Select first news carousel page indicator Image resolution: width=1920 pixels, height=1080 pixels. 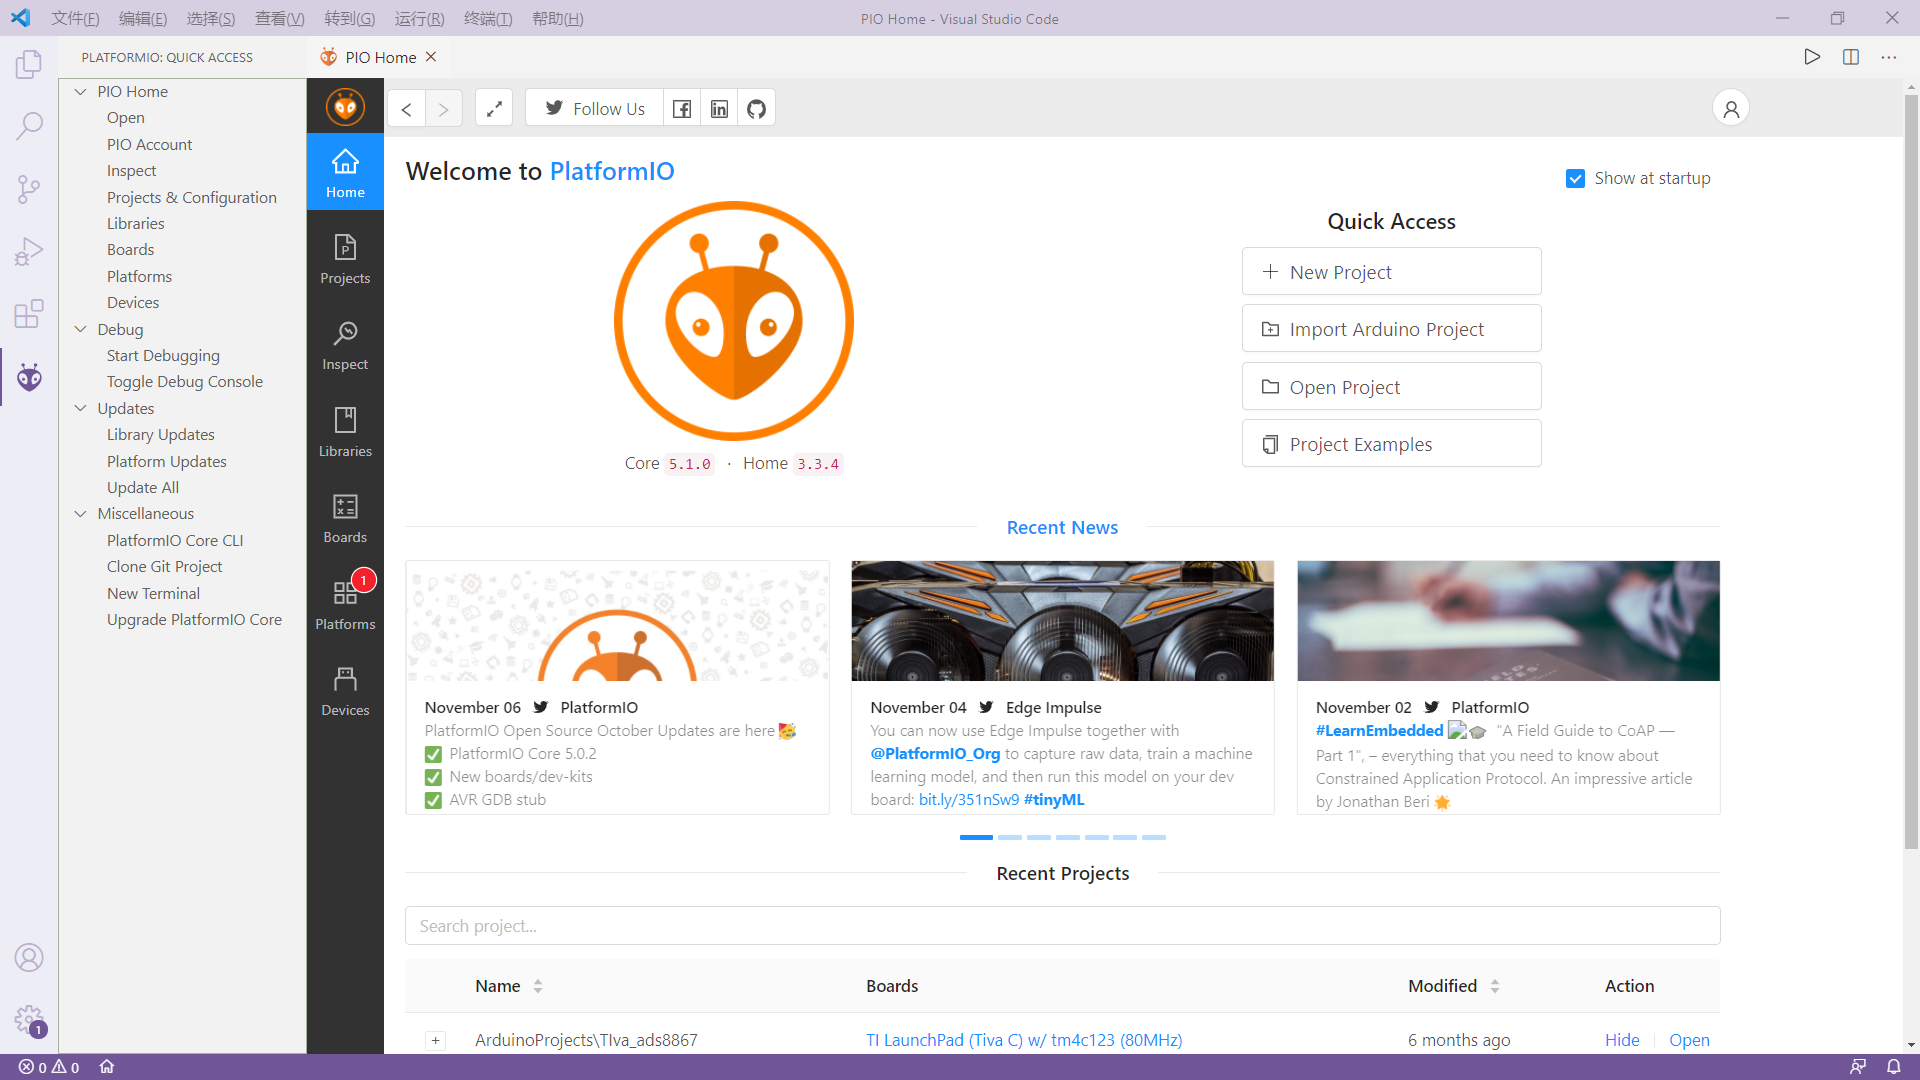click(x=976, y=837)
